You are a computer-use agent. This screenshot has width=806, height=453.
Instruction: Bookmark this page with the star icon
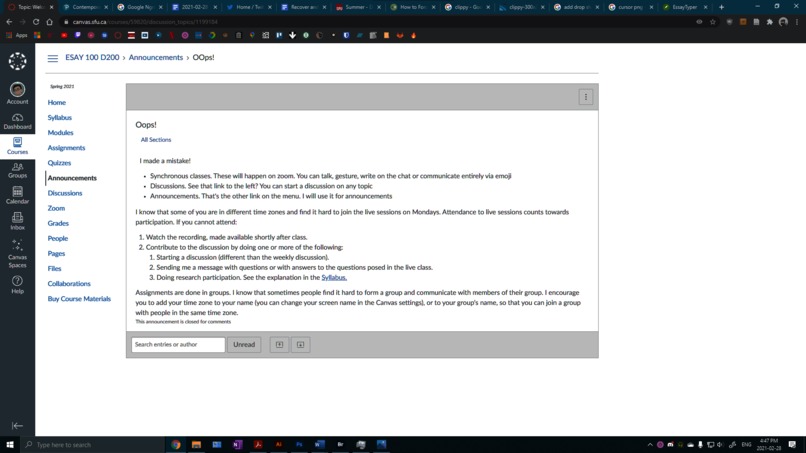click(x=712, y=22)
